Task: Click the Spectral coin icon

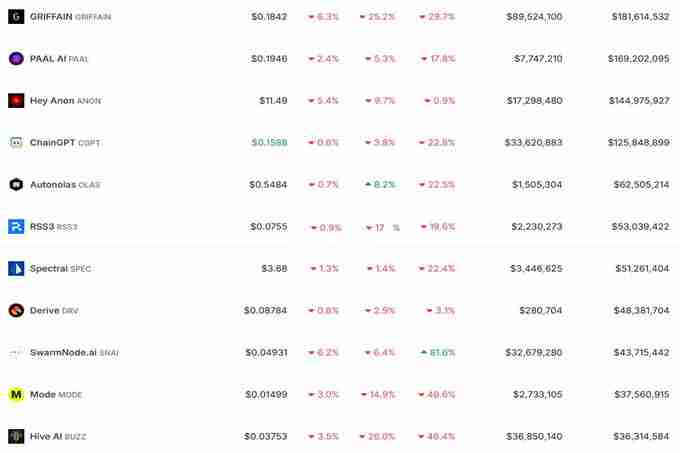Action: (16, 269)
